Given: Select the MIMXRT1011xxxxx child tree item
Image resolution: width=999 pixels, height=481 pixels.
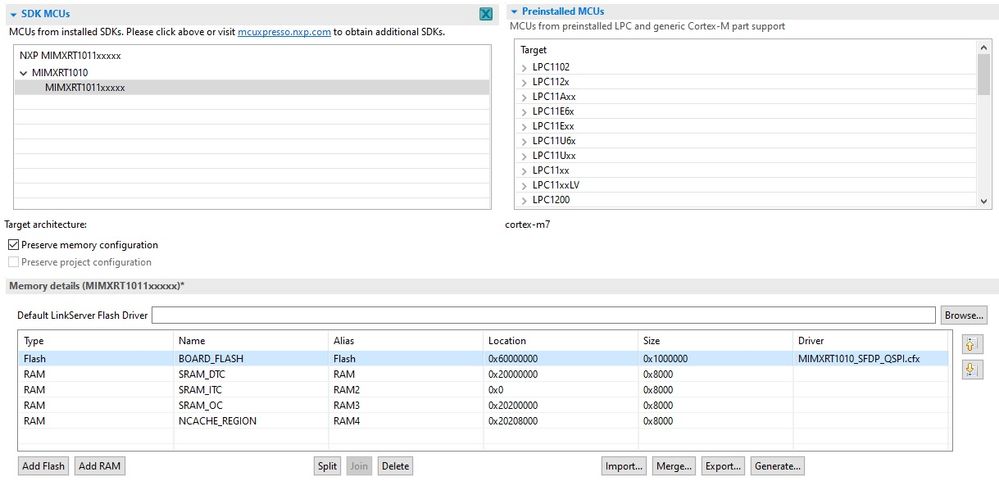Looking at the screenshot, I should pyautogui.click(x=85, y=88).
